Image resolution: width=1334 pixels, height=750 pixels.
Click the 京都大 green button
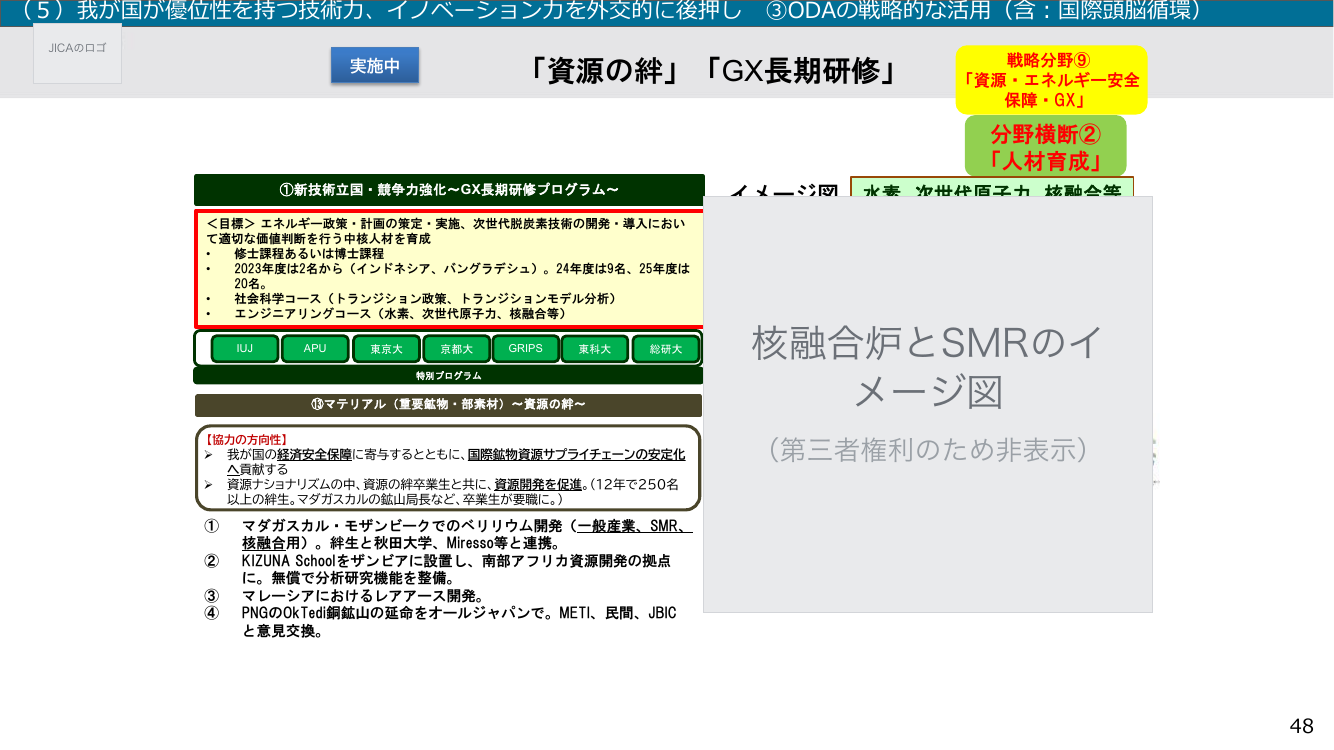[x=456, y=349]
